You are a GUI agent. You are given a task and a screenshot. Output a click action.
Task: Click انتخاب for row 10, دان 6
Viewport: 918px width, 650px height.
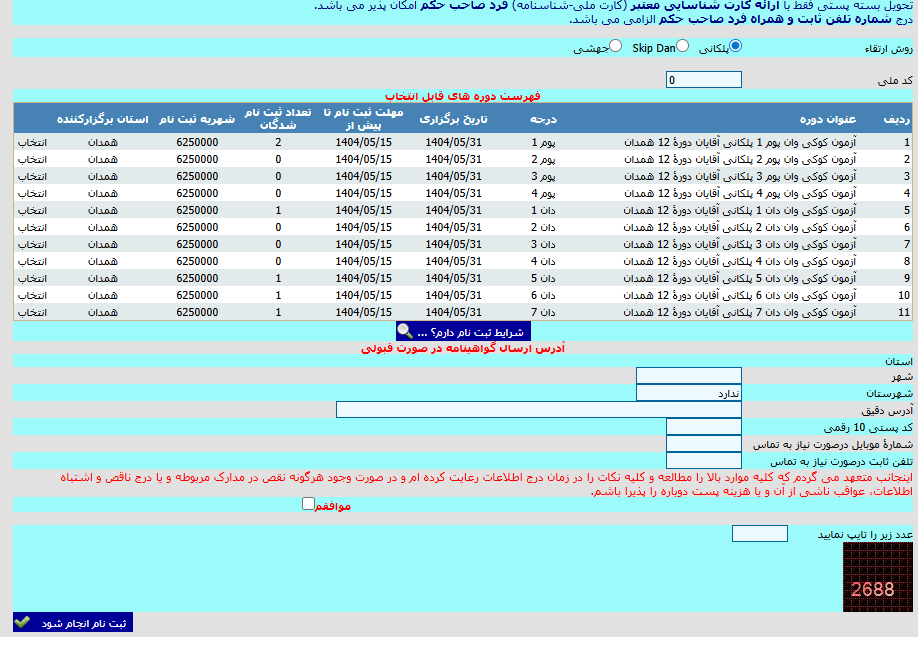(x=32, y=295)
